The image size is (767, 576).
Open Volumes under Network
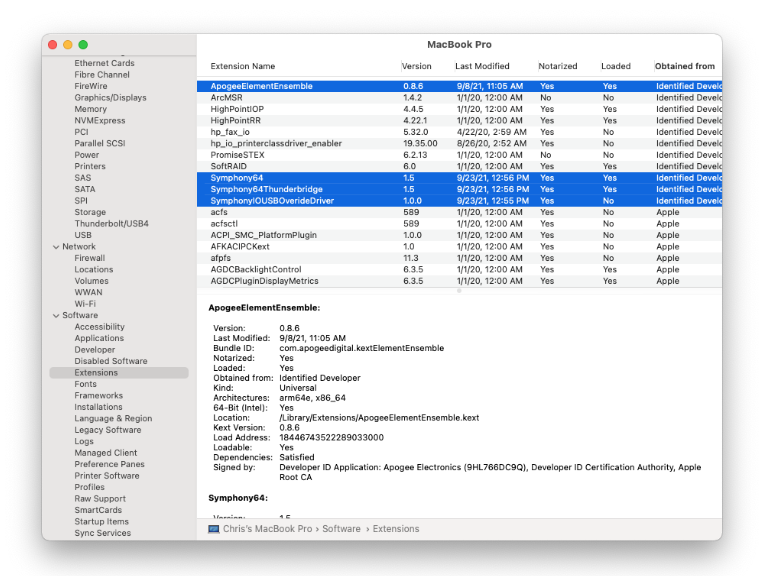coord(91,281)
